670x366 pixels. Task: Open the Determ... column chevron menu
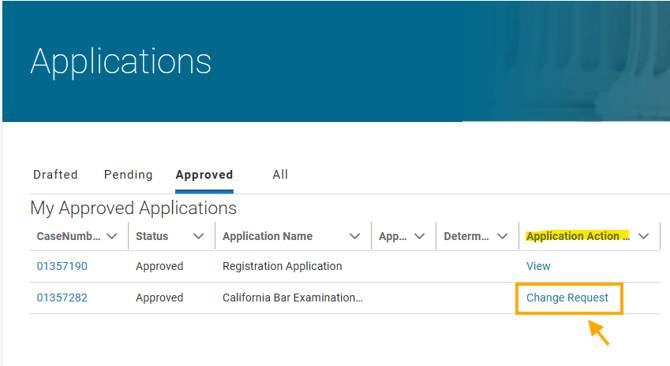click(x=502, y=236)
